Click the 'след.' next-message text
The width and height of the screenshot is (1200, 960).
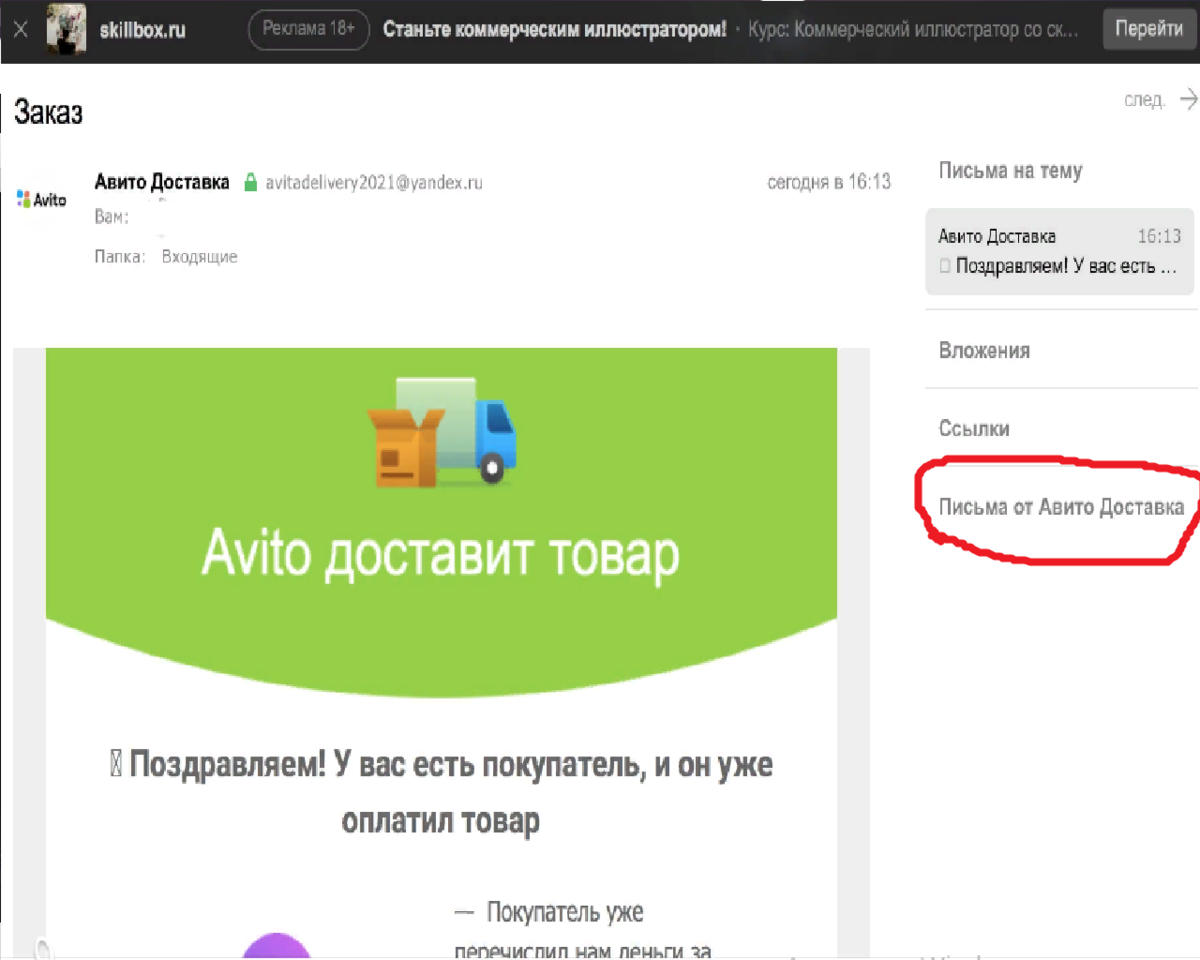1145,100
